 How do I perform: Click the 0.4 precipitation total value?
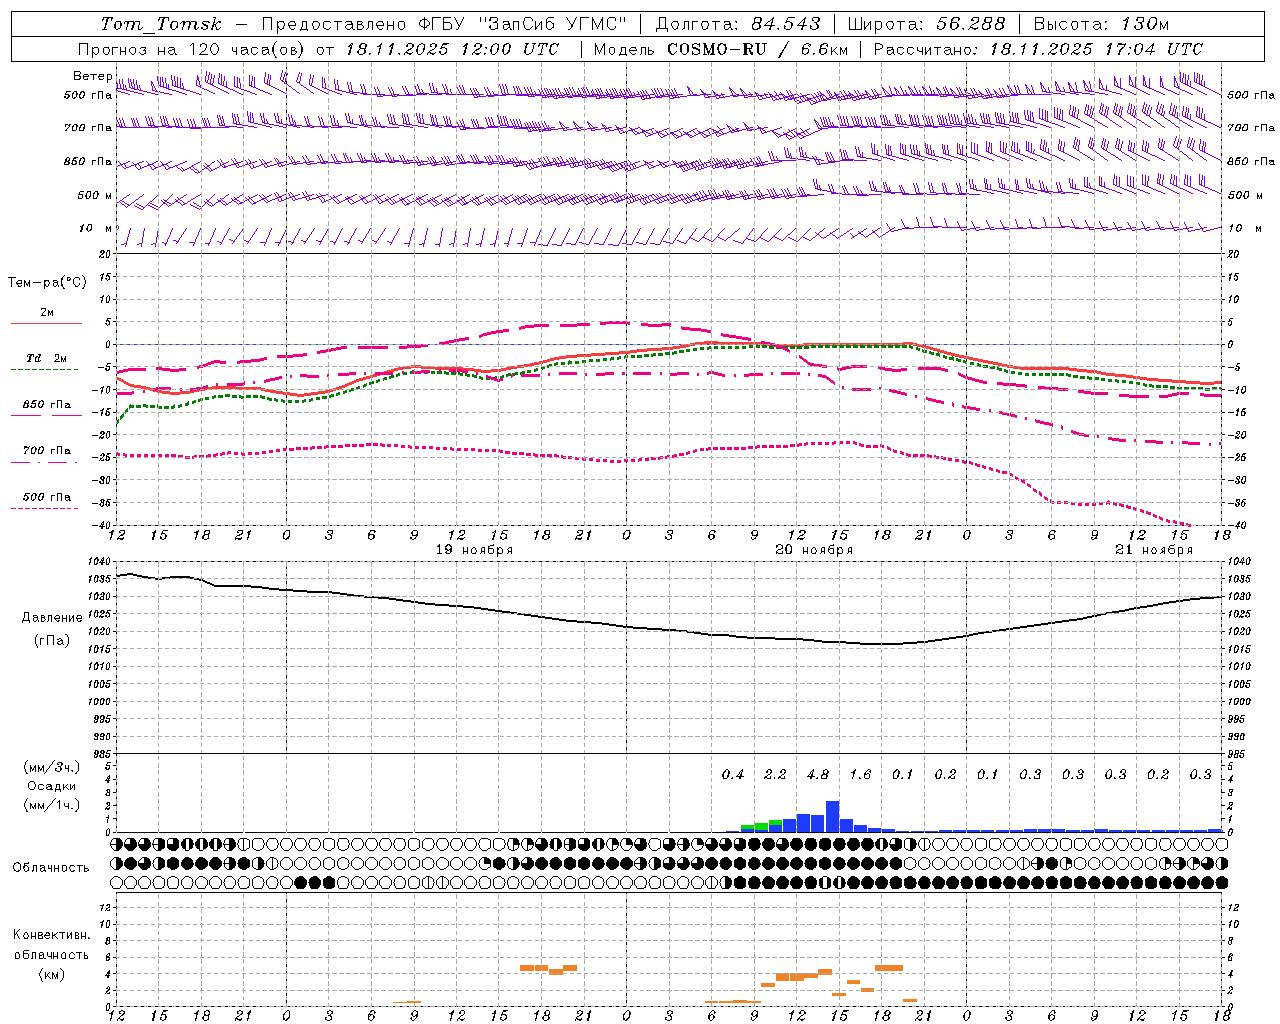732,774
